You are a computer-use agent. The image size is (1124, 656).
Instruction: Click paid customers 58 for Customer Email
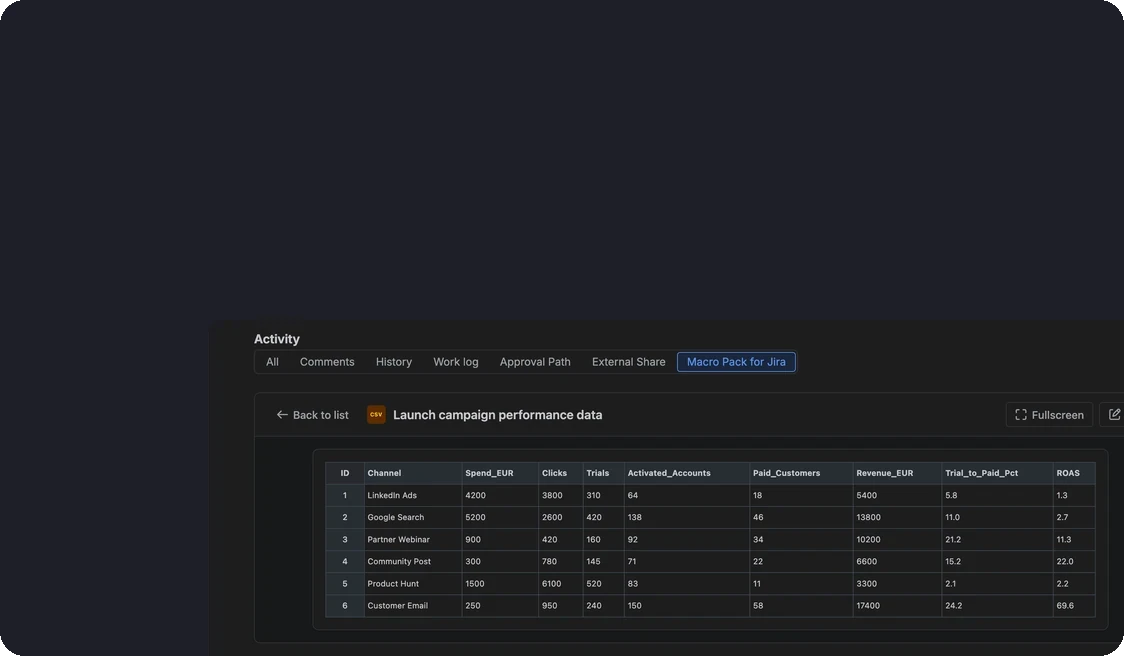801,606
